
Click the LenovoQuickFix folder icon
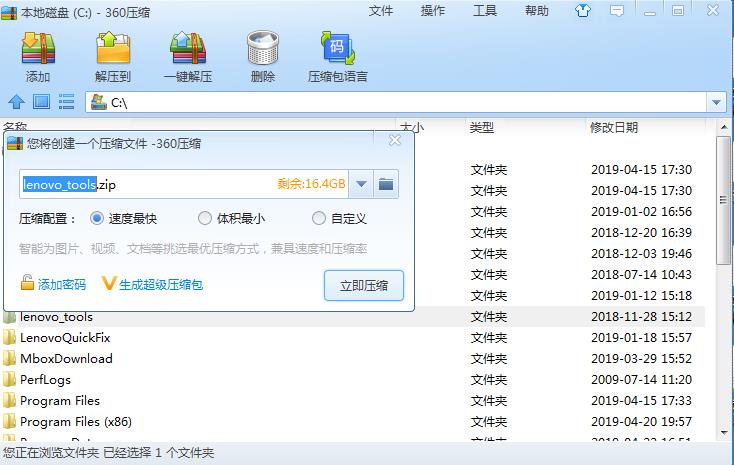click(9, 338)
